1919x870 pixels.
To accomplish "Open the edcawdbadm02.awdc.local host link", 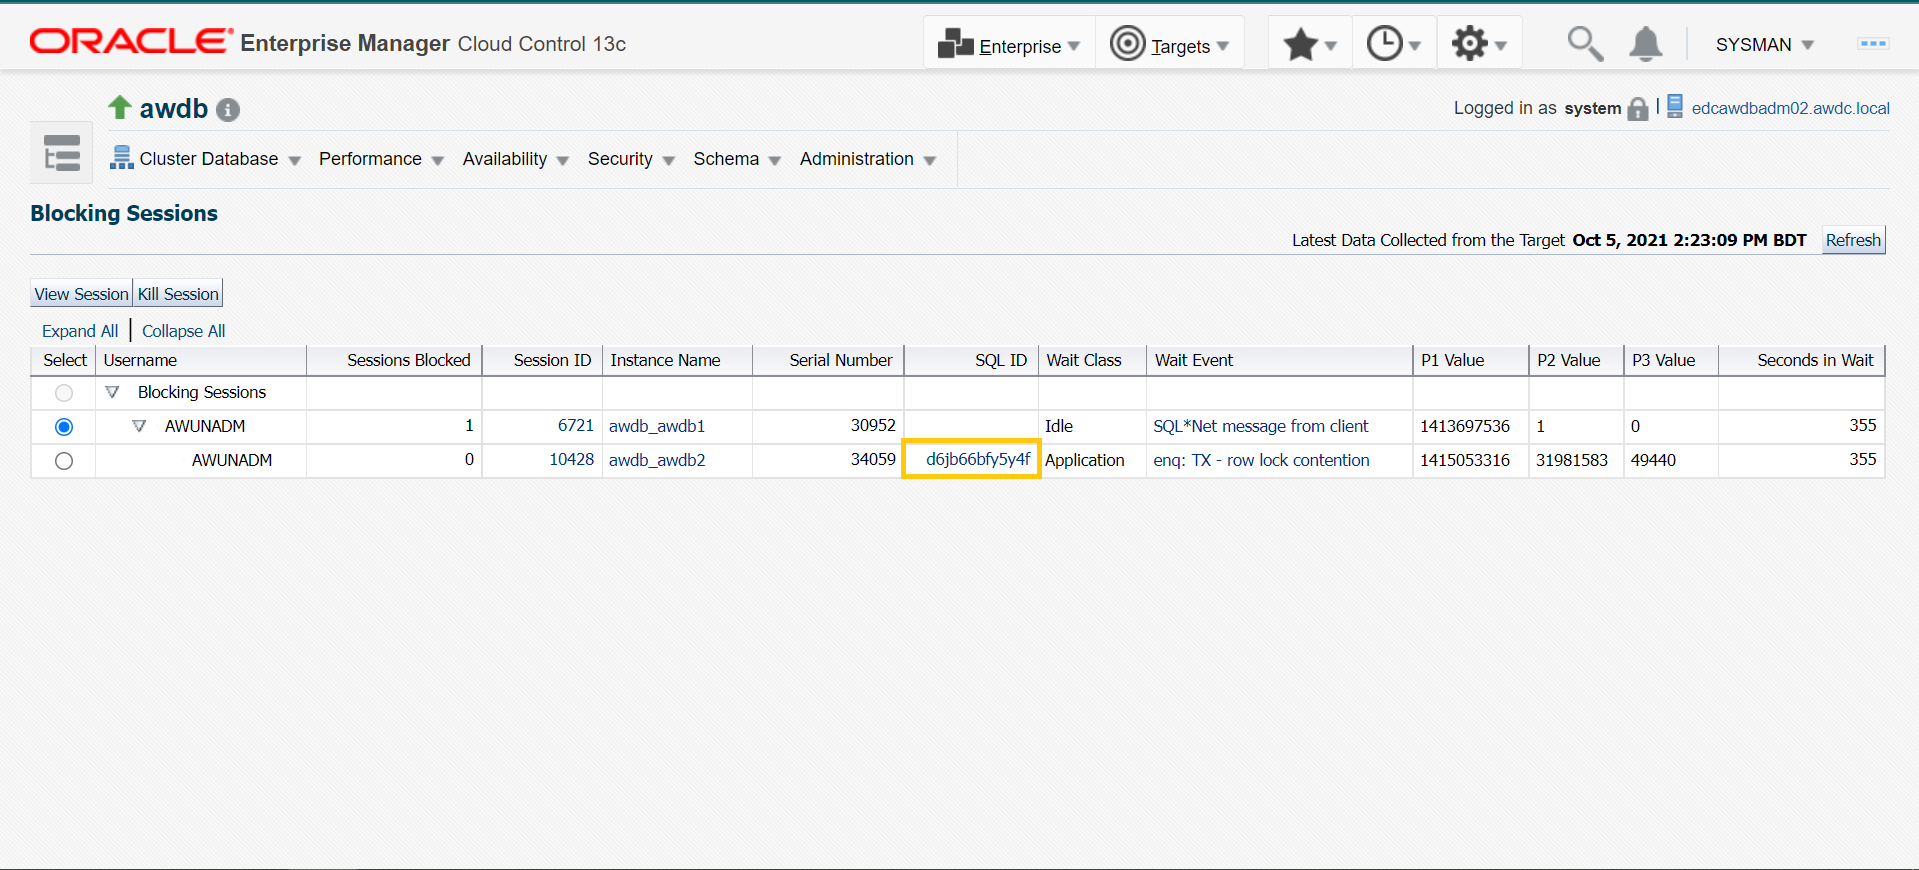I will (1791, 108).
